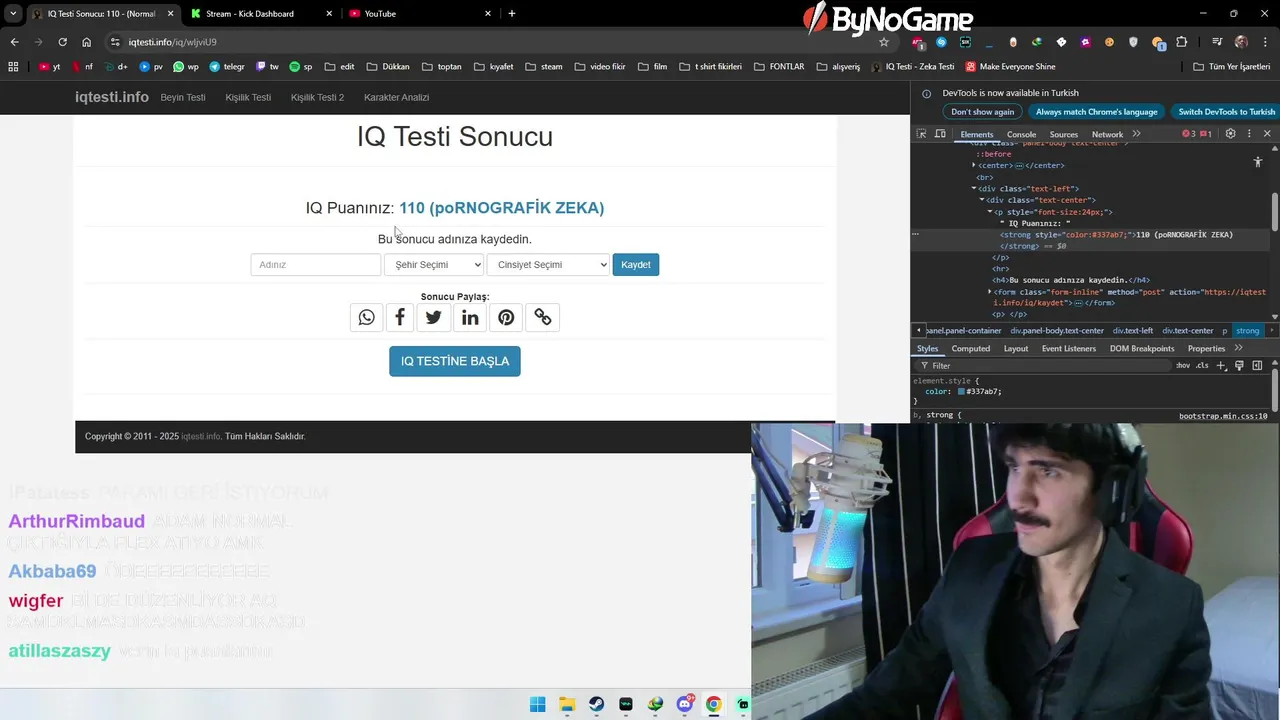
Task: Click Don't show again button
Action: (x=982, y=112)
